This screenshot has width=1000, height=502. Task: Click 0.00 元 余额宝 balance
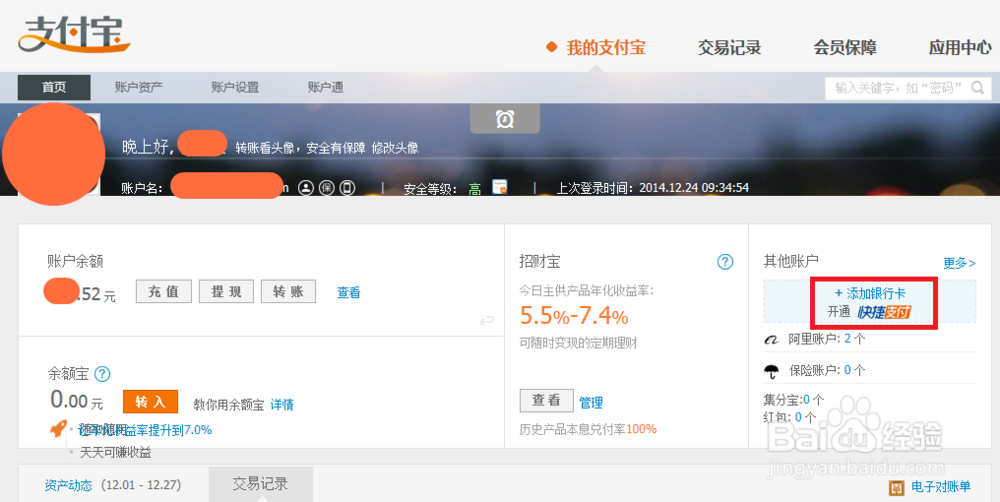click(77, 401)
